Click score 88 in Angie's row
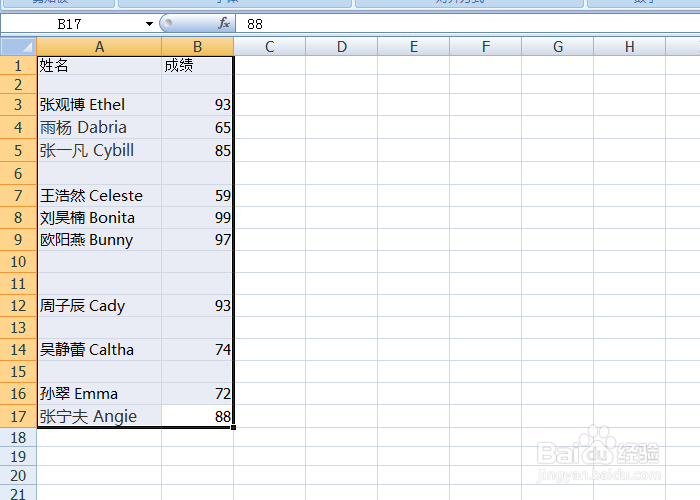700x500 pixels. [x=197, y=416]
